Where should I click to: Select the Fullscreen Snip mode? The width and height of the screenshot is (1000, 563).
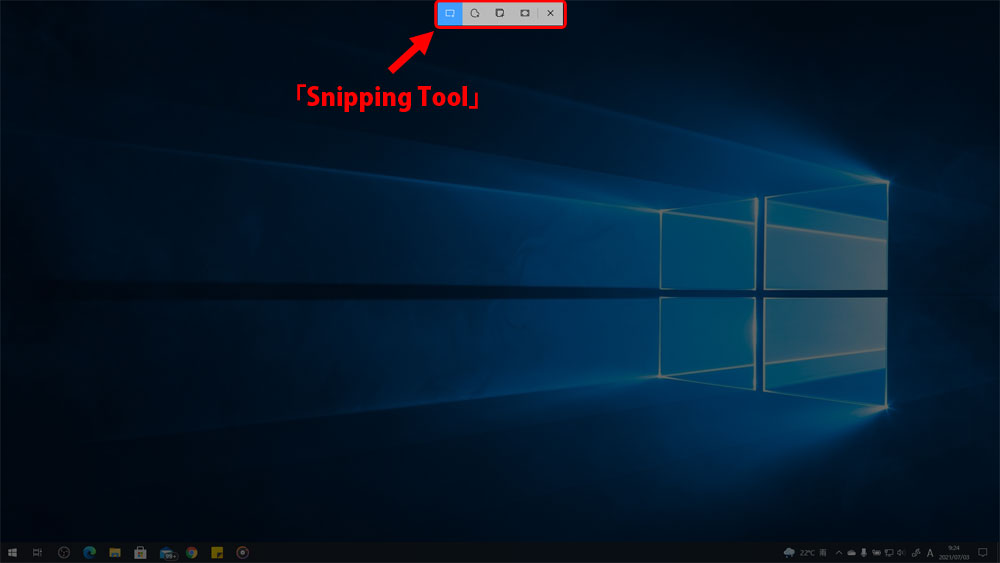(525, 13)
